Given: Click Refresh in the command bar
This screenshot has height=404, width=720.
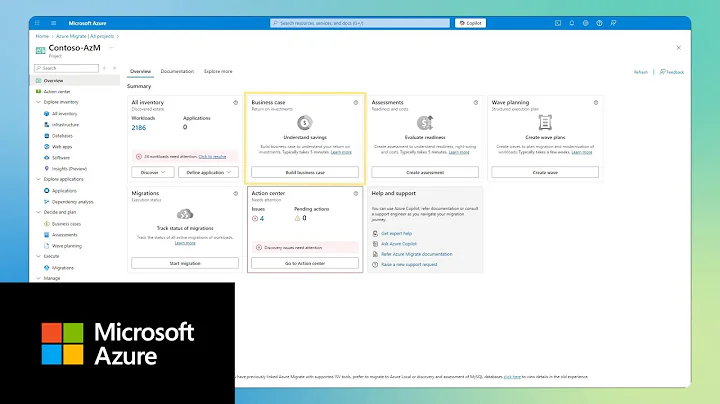Looking at the screenshot, I should (641, 72).
